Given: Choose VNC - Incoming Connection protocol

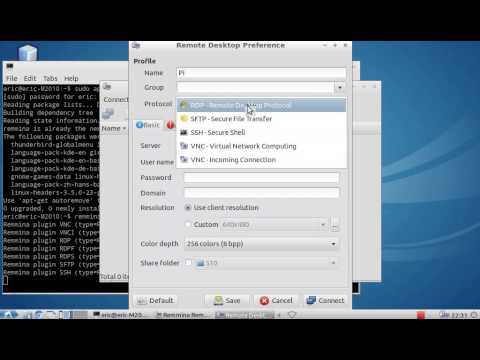Looking at the screenshot, I should [261, 160].
